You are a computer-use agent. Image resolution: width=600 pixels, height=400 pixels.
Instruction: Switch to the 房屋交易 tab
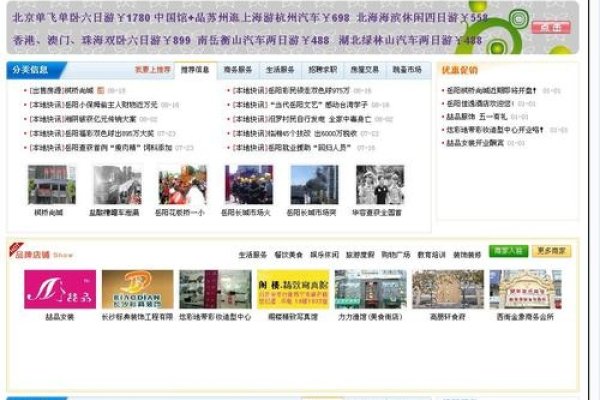364,71
